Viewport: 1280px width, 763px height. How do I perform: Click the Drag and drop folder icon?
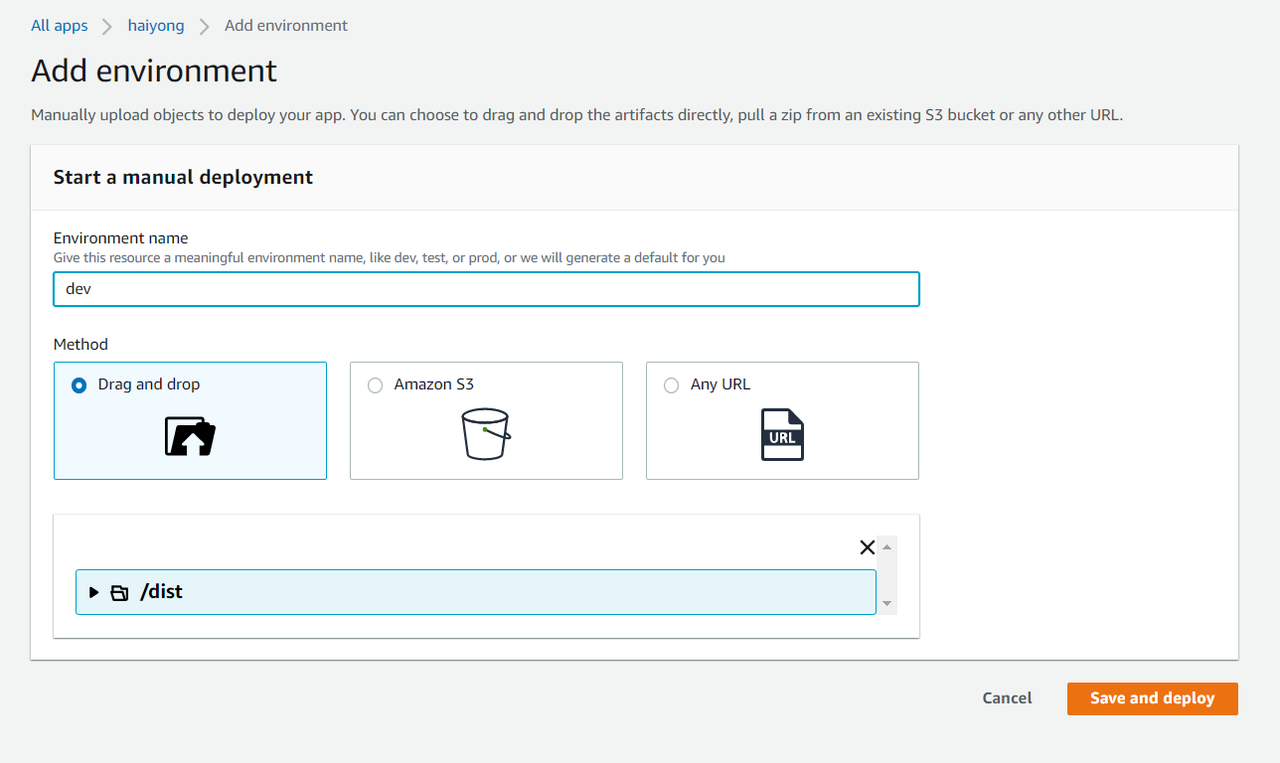(190, 436)
